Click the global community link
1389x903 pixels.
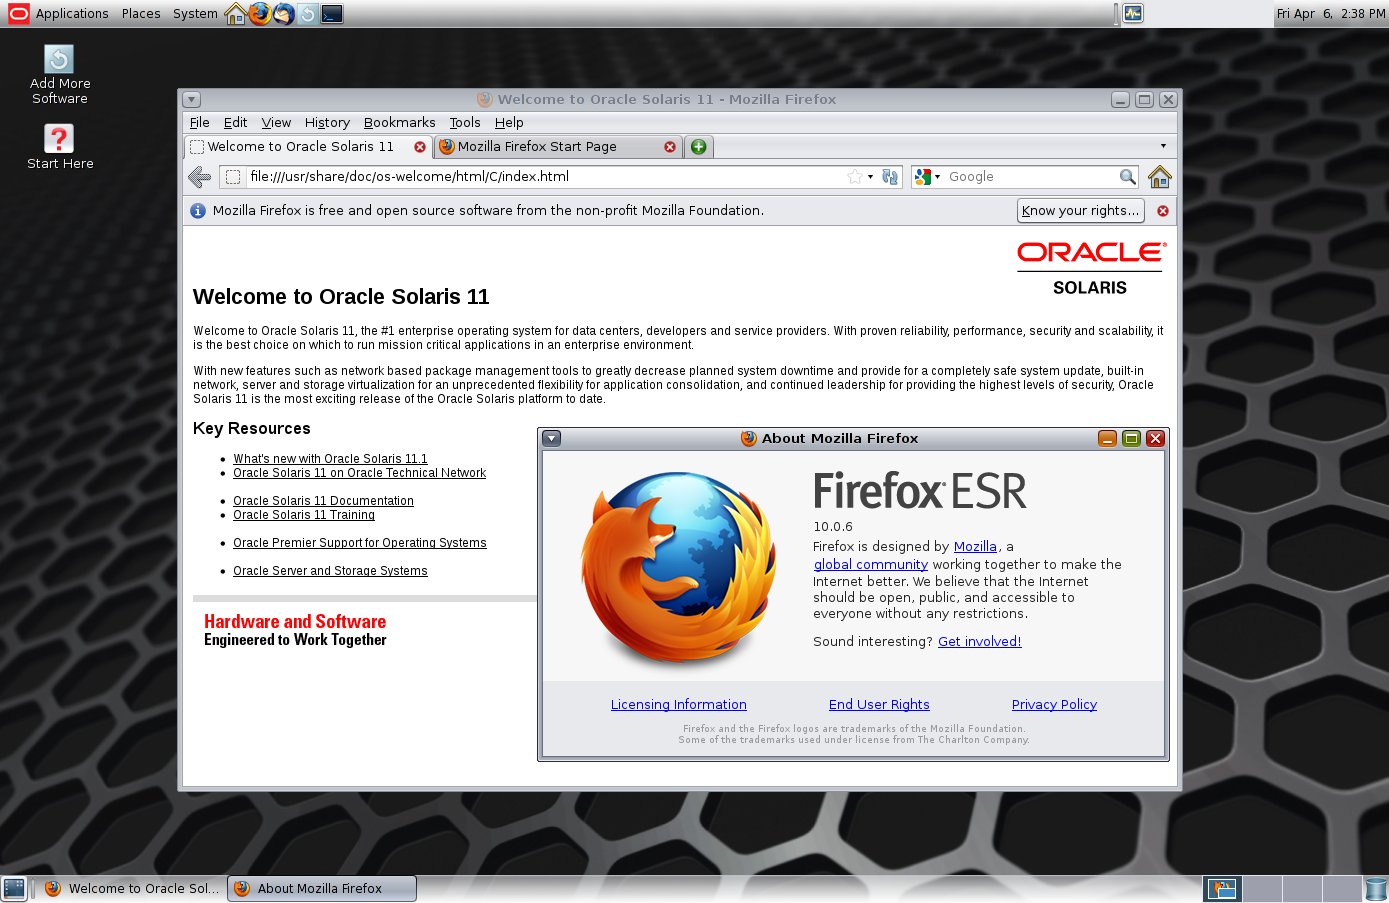point(871,565)
